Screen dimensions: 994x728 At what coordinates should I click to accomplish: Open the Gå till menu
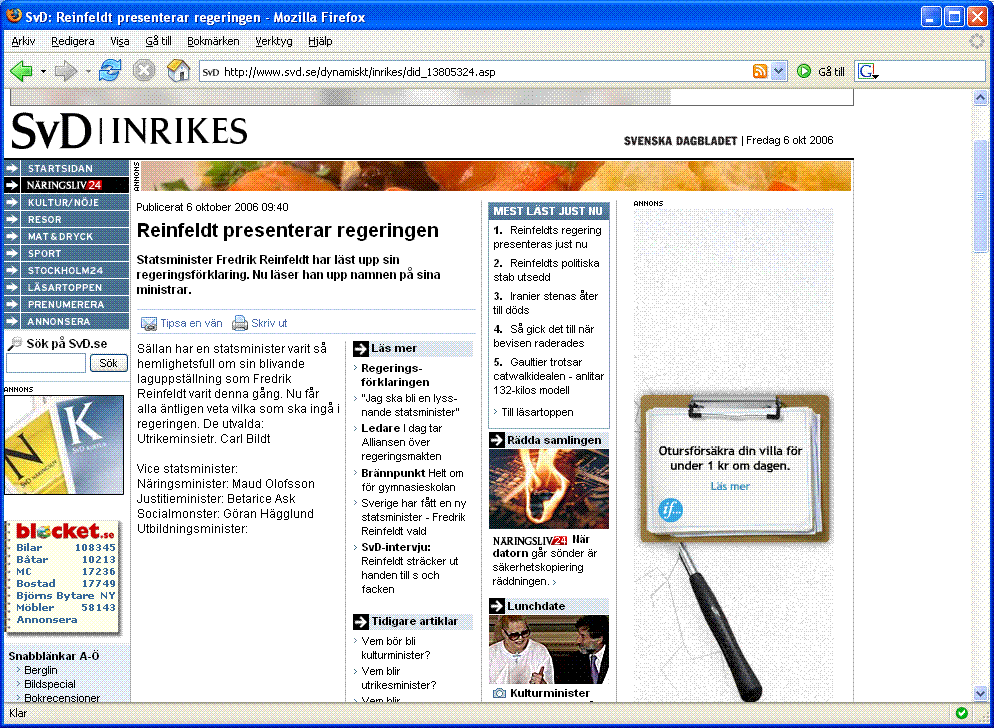[158, 41]
